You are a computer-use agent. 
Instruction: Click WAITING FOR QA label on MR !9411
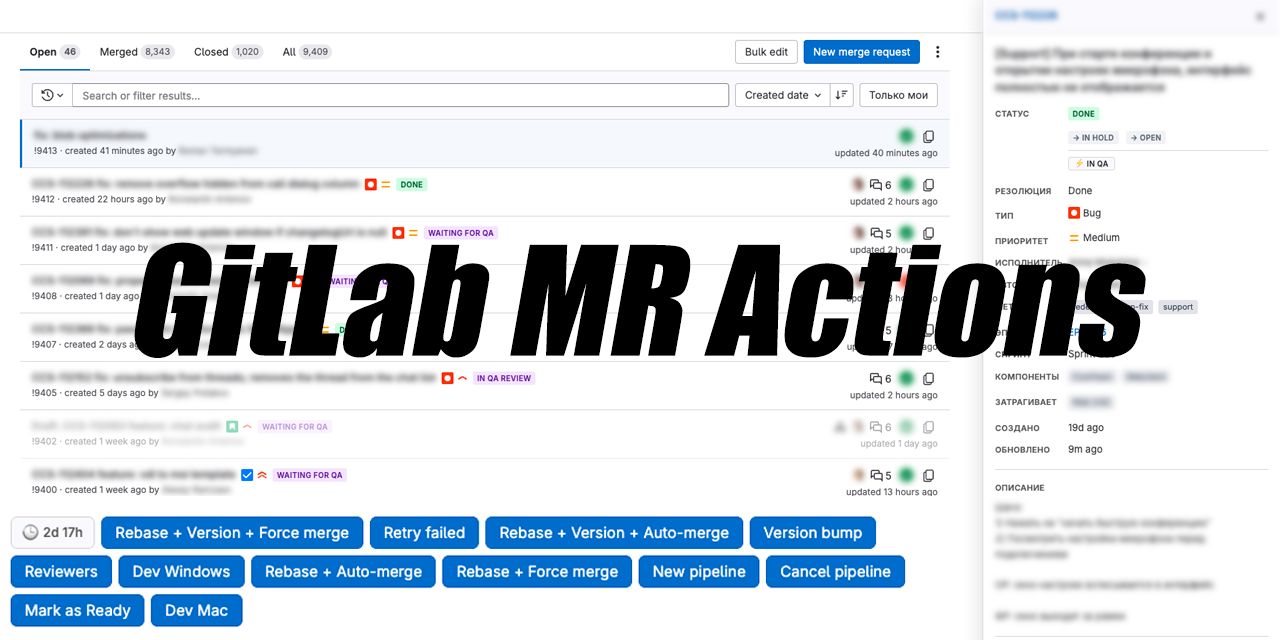tap(461, 233)
